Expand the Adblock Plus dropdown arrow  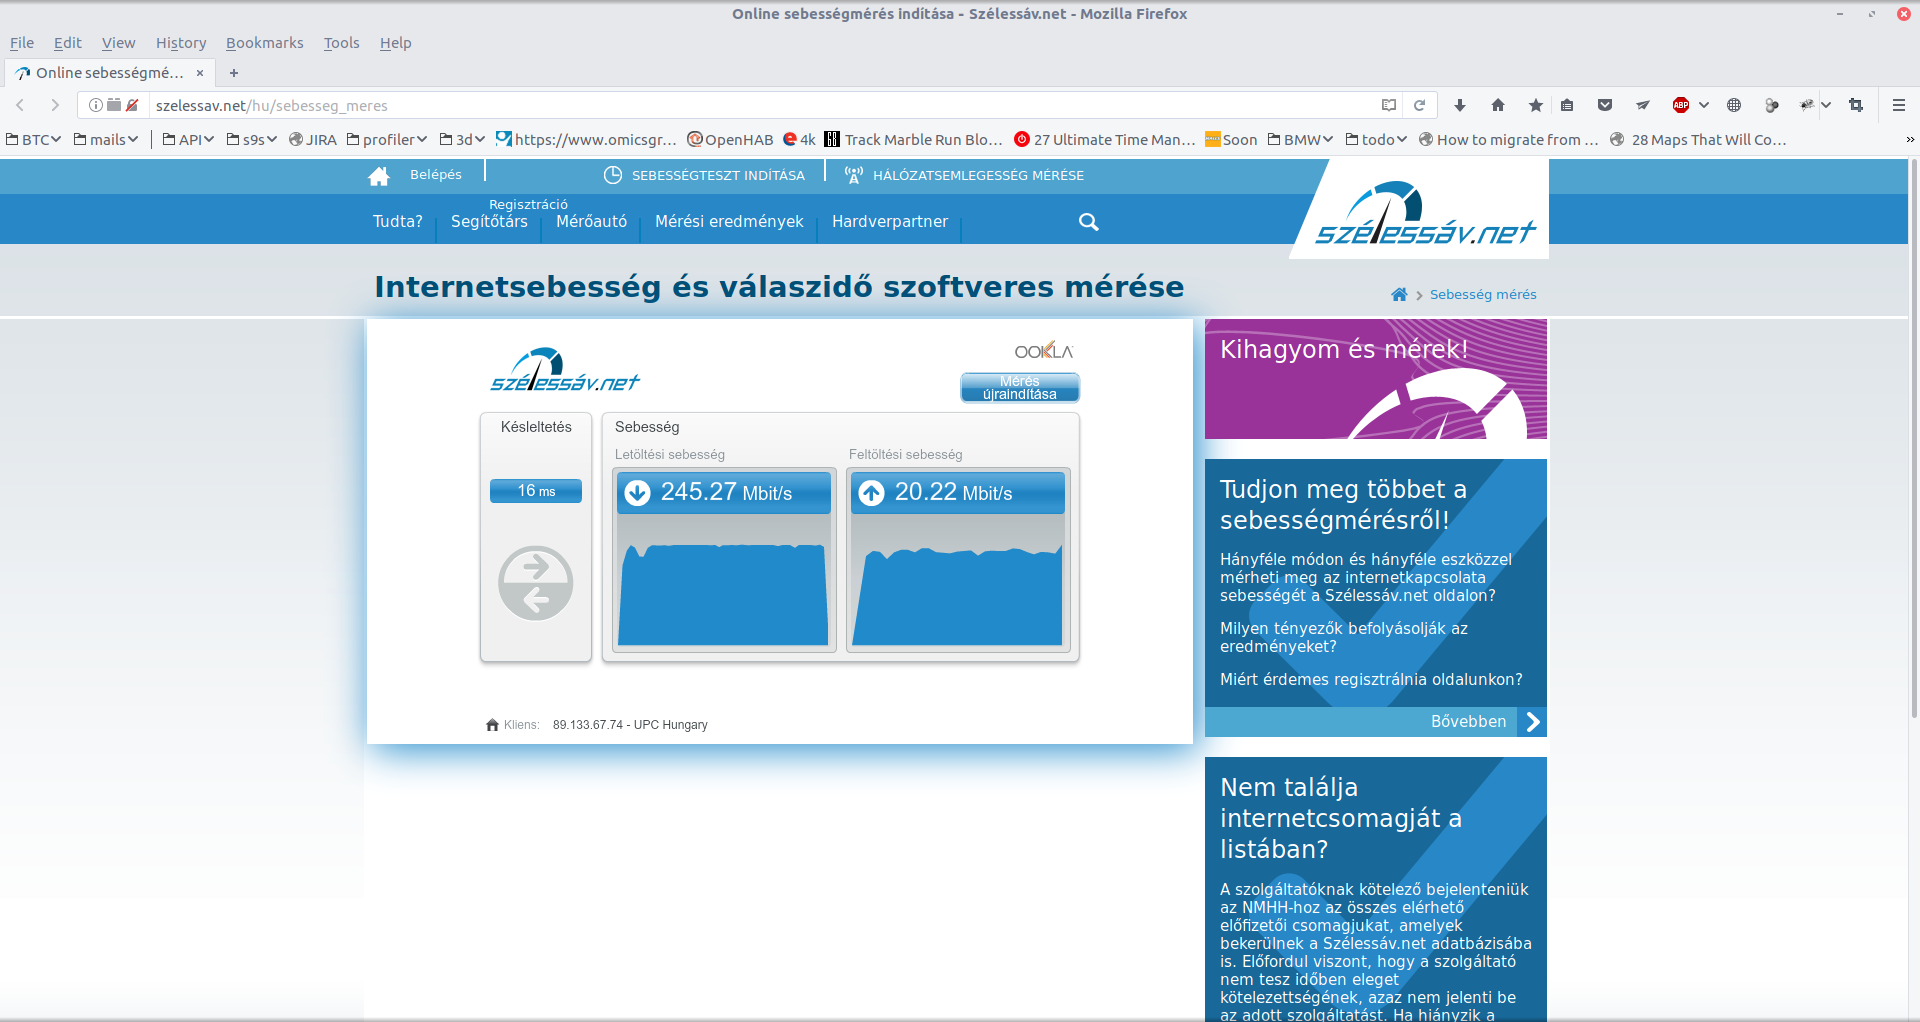tap(1704, 105)
